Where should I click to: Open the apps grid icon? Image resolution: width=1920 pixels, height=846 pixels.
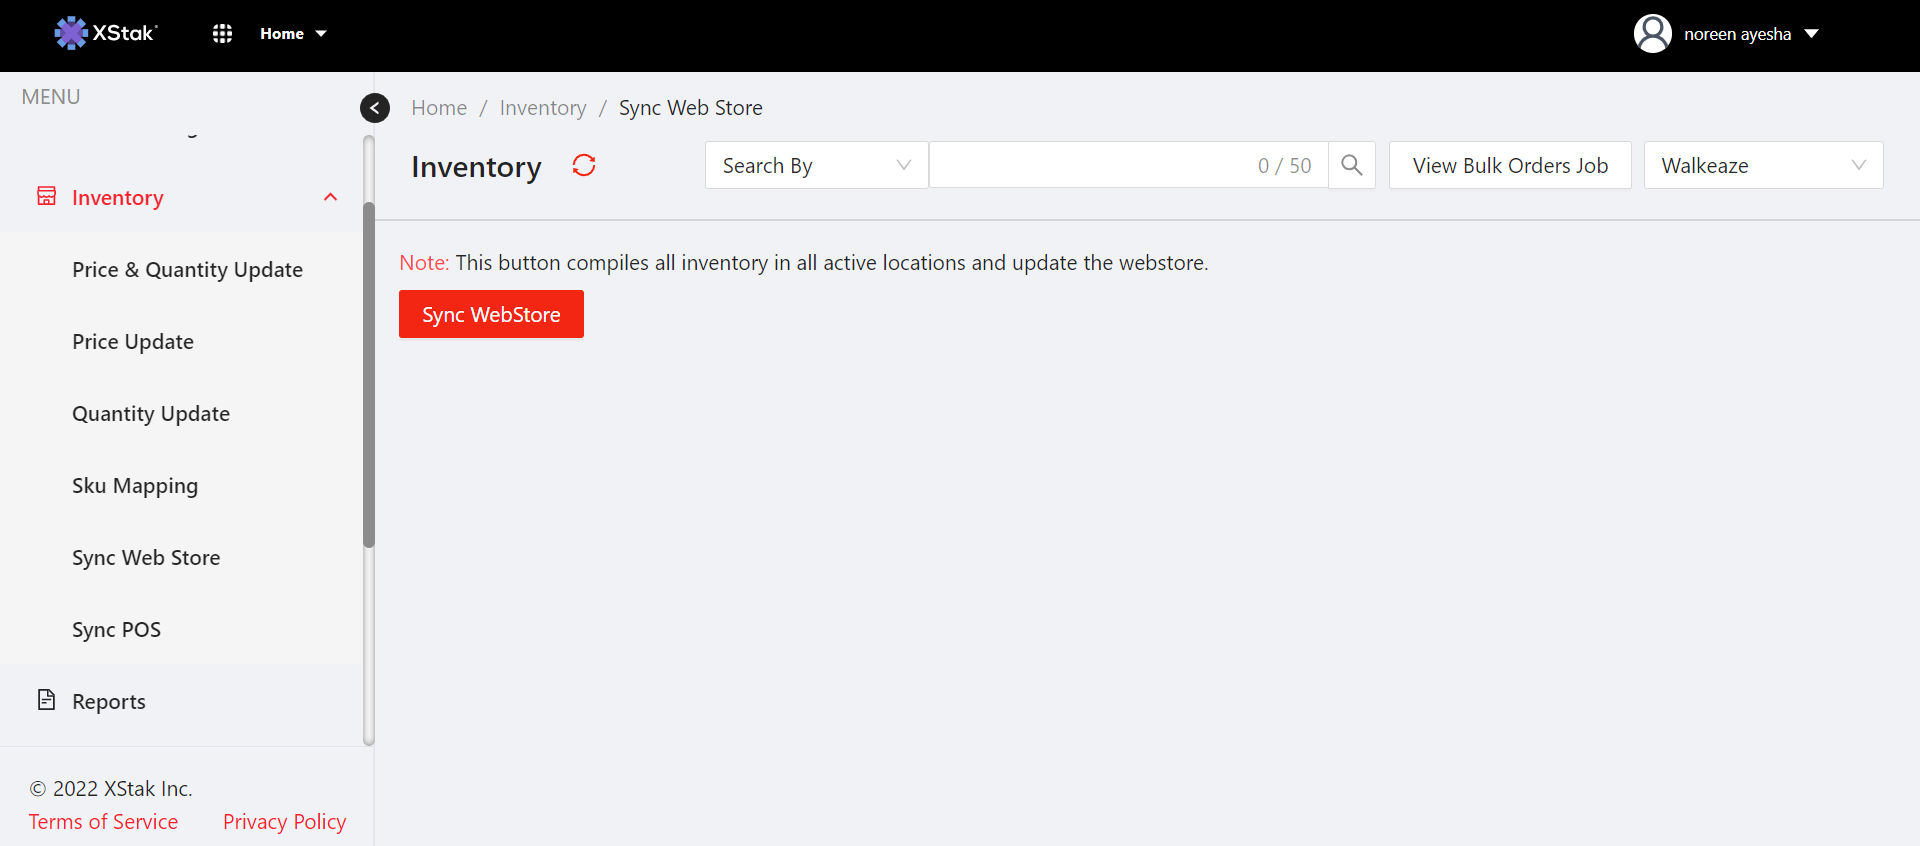tap(222, 34)
